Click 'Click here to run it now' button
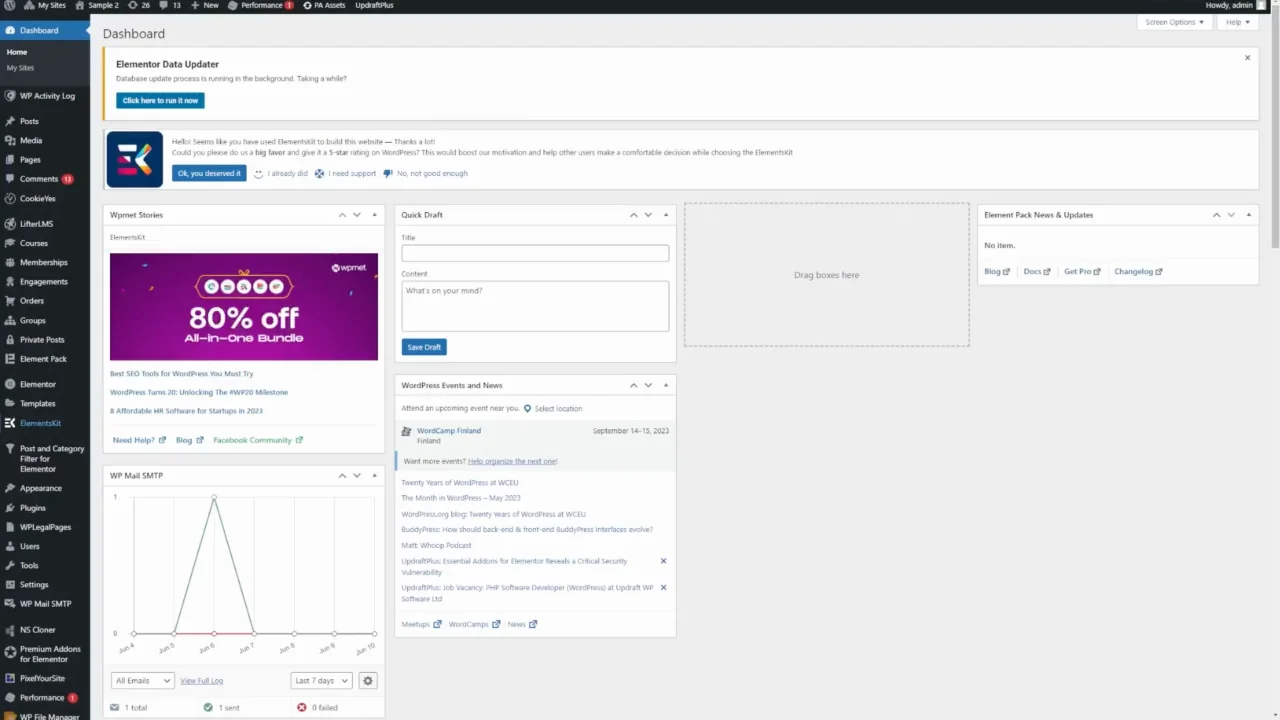 pyautogui.click(x=160, y=100)
